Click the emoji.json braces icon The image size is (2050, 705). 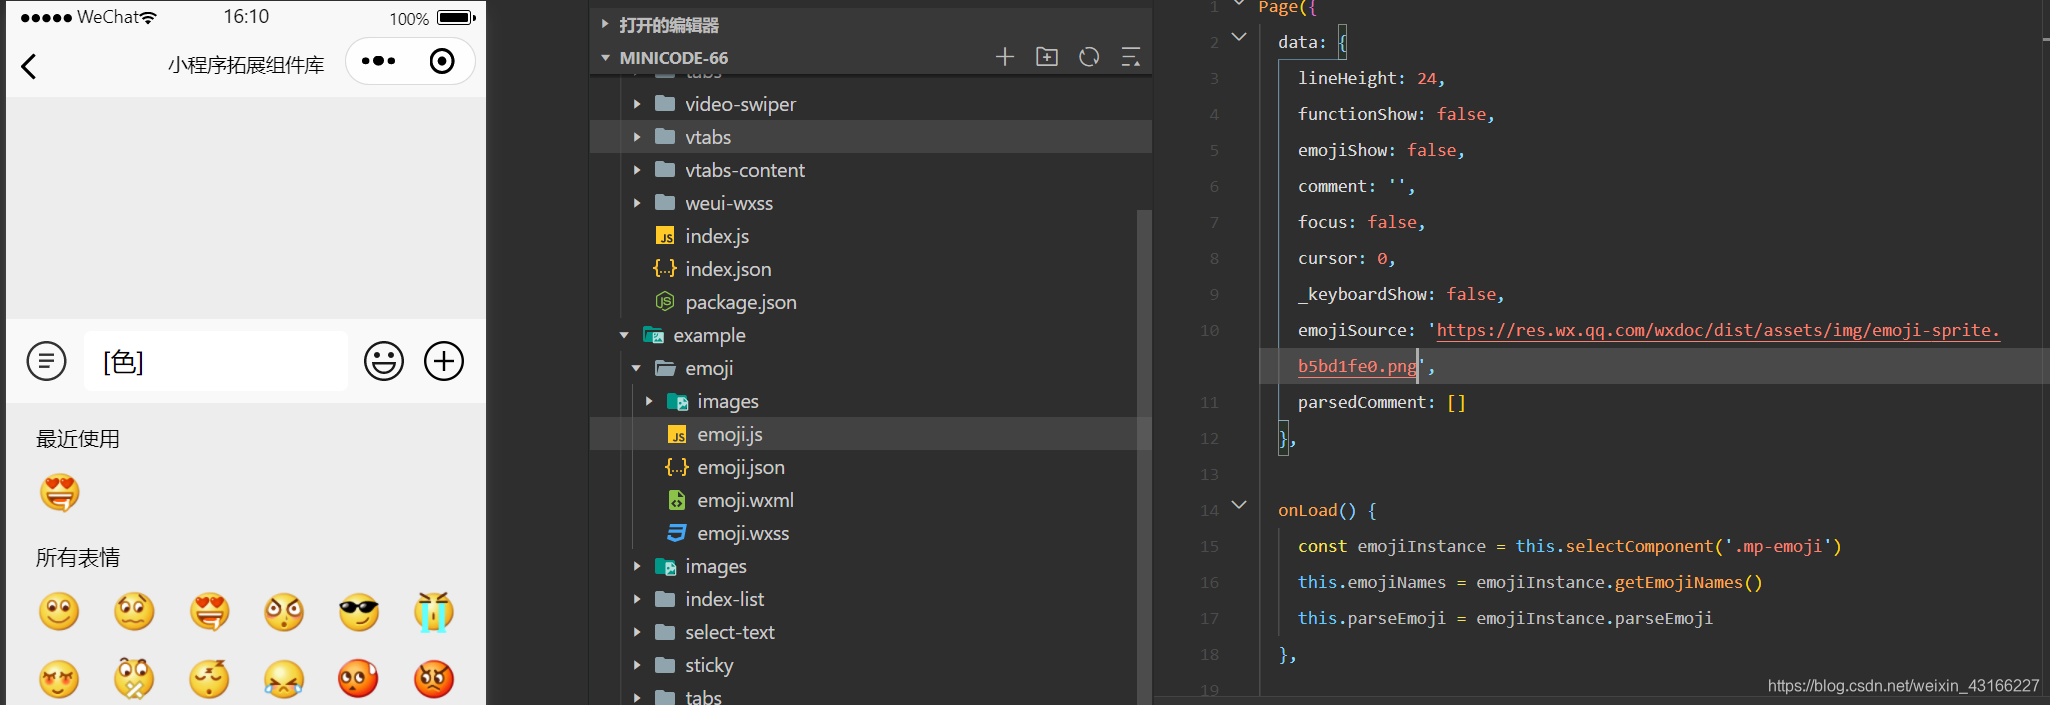pos(677,467)
